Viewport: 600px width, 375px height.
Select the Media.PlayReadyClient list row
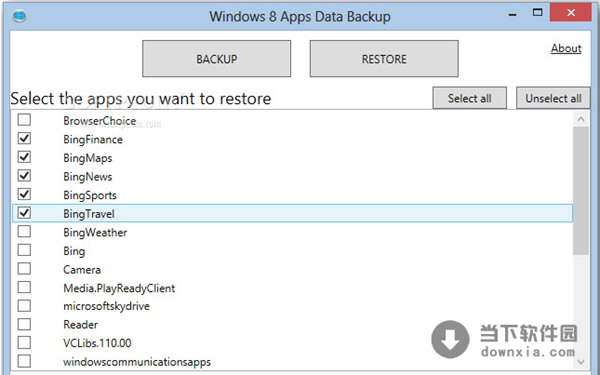pos(292,288)
